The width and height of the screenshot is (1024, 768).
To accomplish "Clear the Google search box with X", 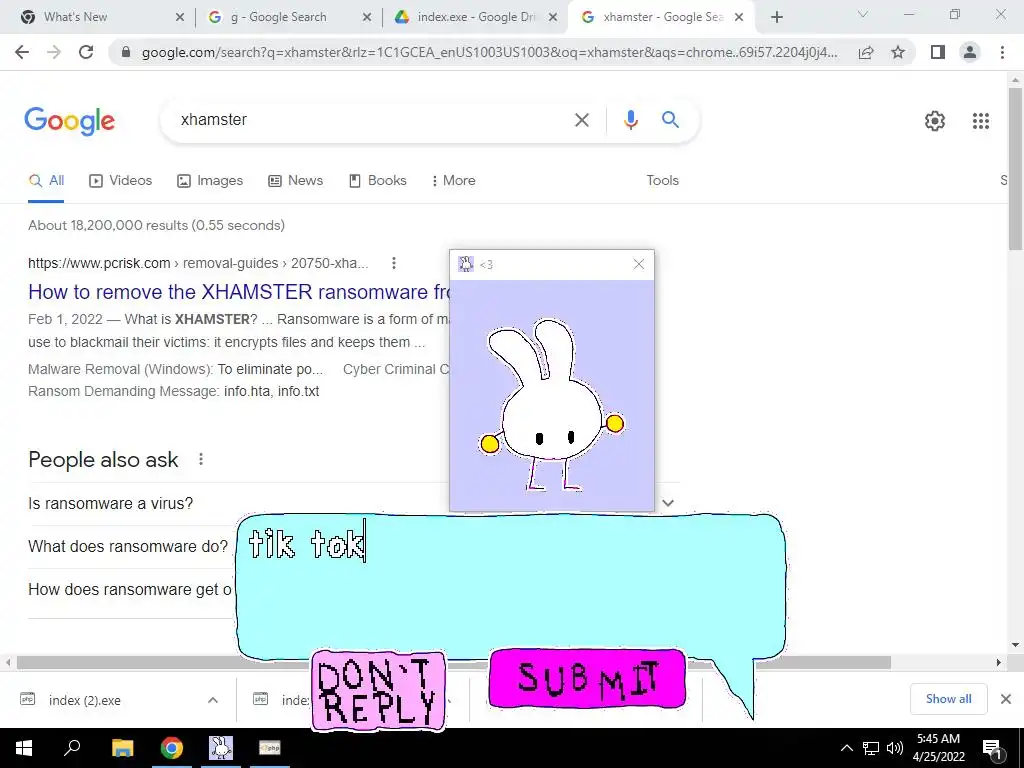I will (x=581, y=120).
